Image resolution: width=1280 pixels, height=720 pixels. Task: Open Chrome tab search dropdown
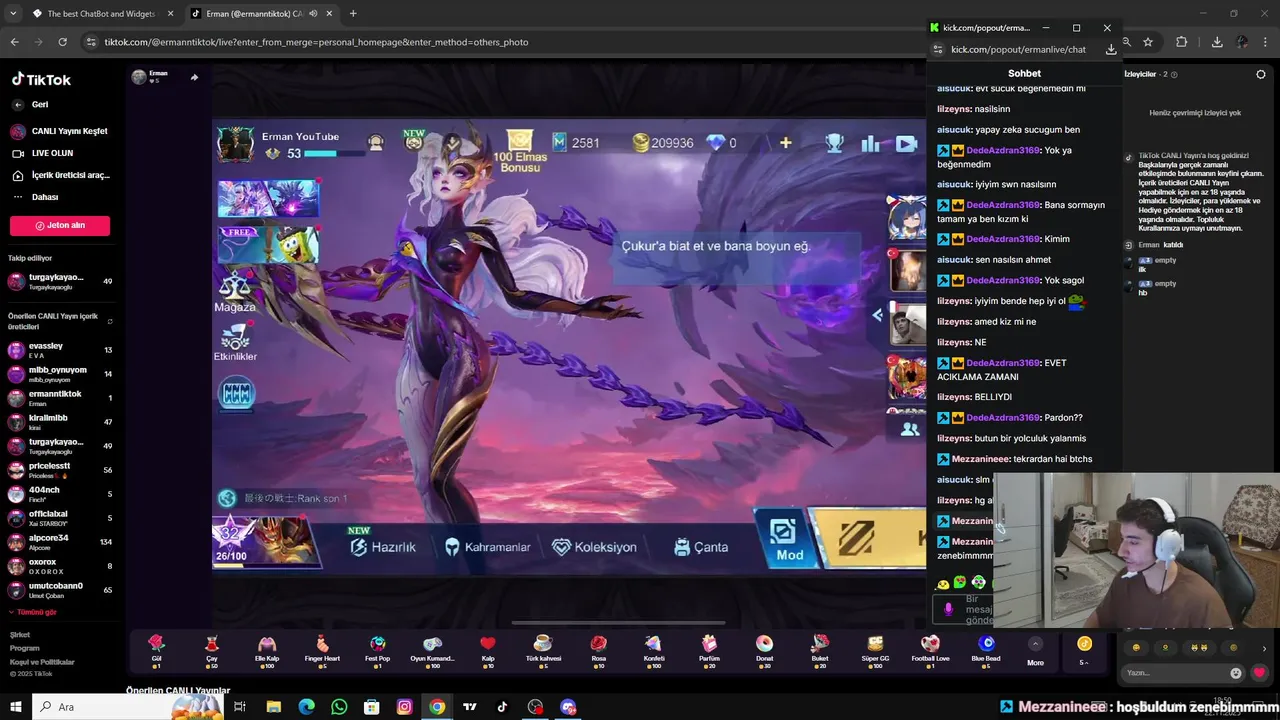13,14
